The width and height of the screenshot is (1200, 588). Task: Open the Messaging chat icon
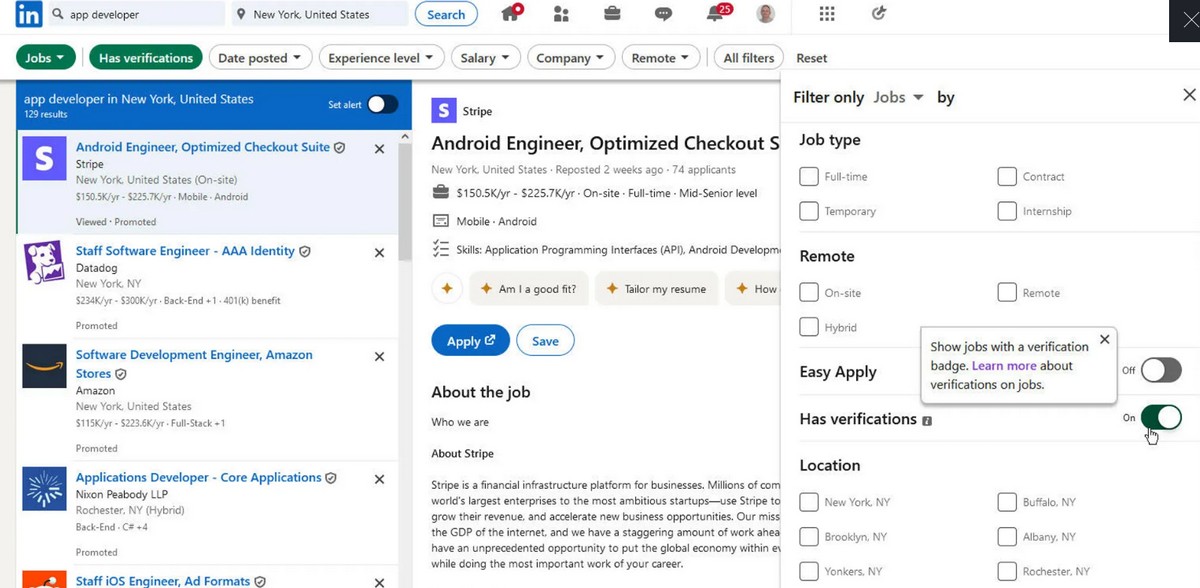pos(663,14)
